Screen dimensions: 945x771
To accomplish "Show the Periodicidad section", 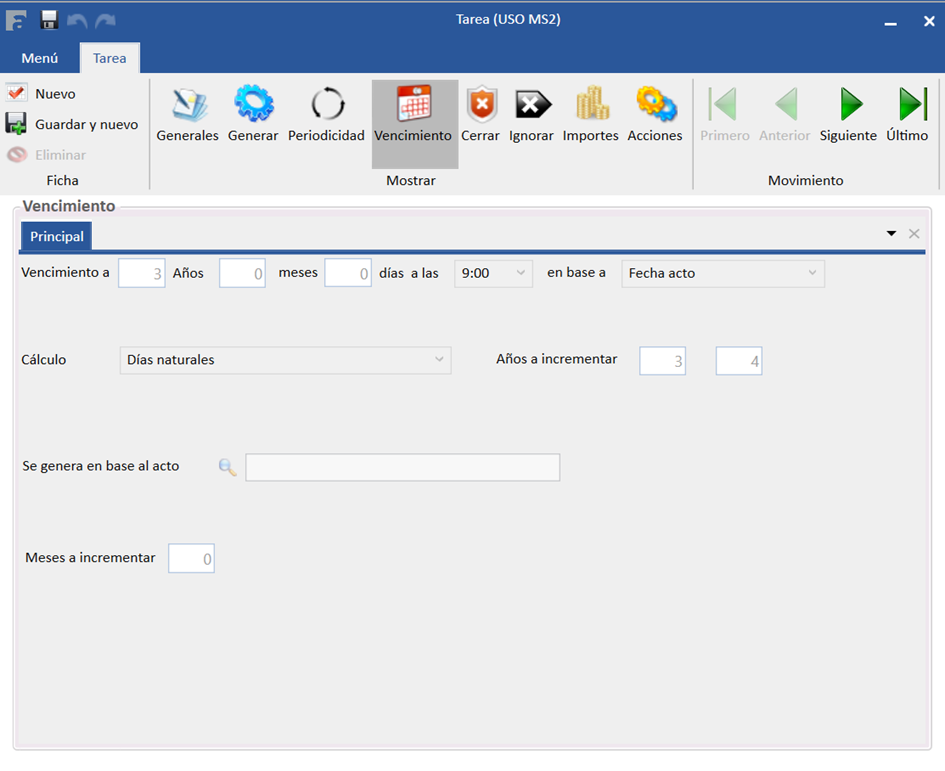I will pos(326,115).
